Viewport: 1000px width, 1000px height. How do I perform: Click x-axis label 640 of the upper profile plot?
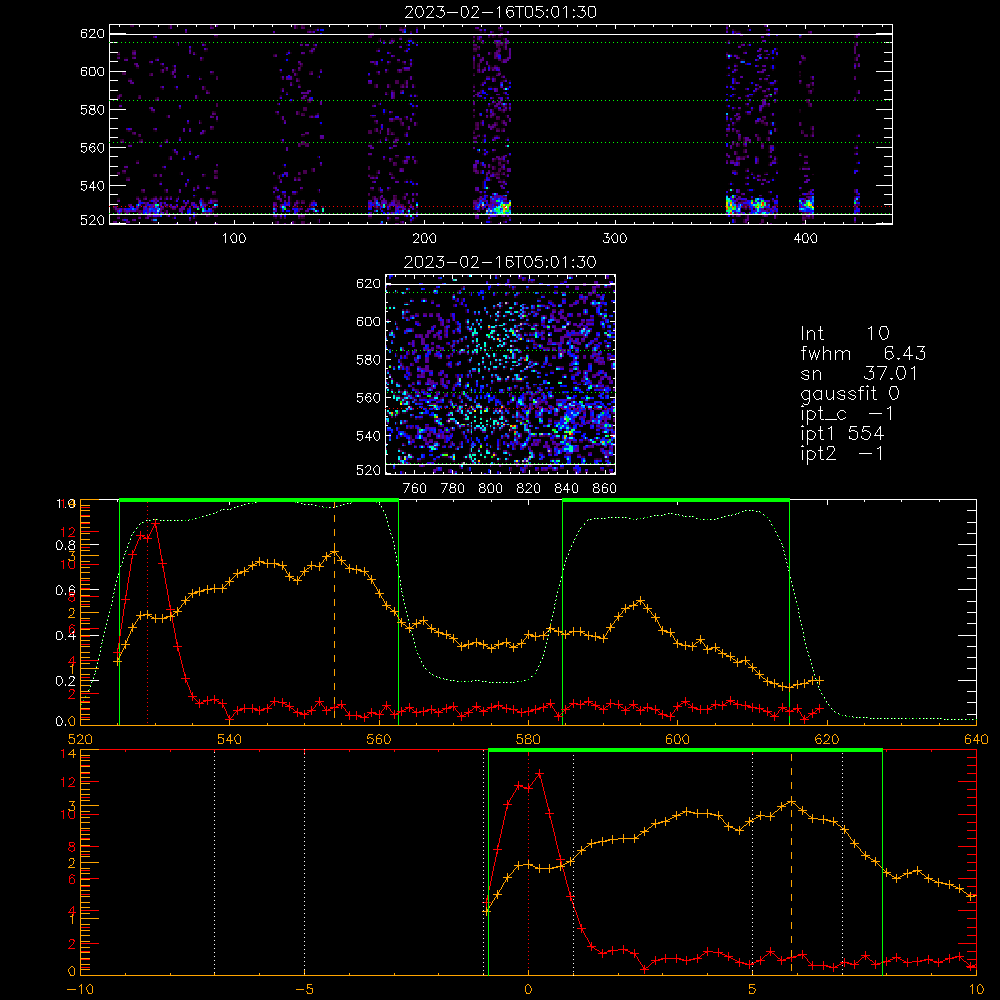coord(976,740)
